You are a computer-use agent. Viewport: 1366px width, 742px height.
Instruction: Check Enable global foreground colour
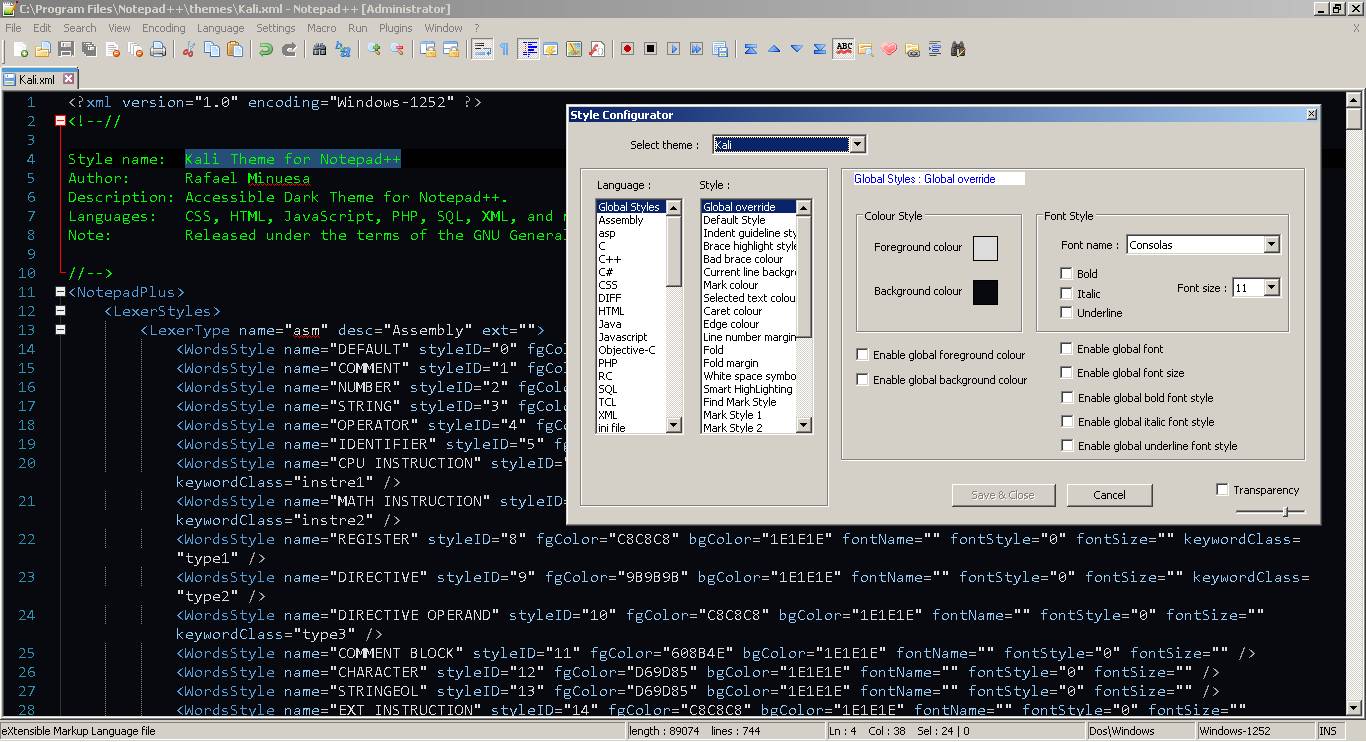[x=862, y=355]
